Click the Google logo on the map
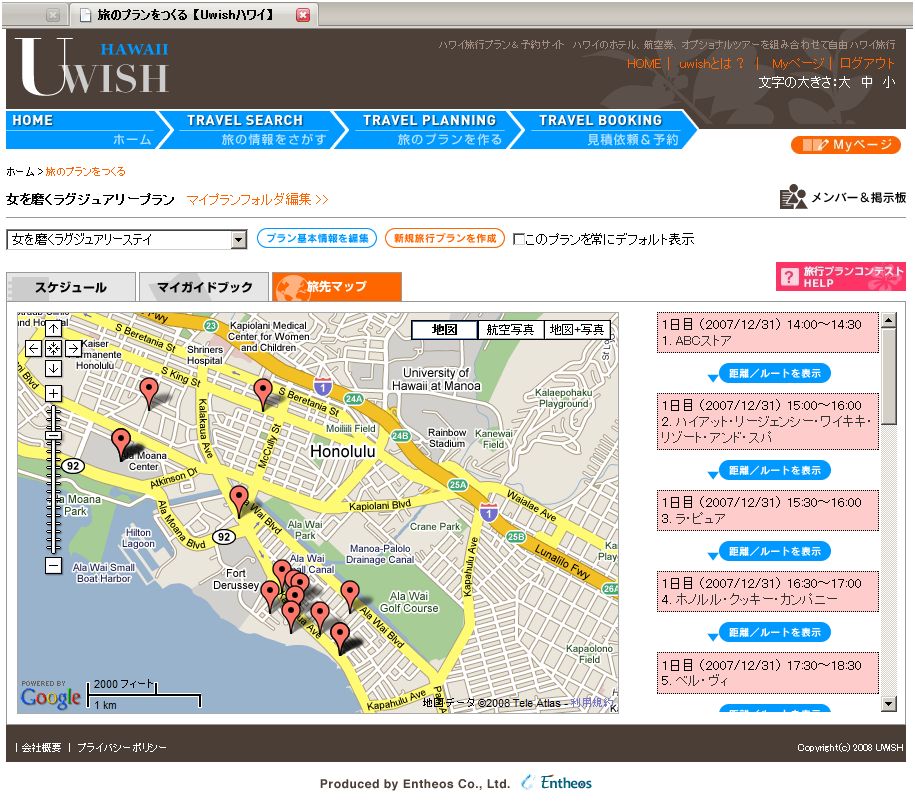The image size is (915, 802). (x=50, y=697)
